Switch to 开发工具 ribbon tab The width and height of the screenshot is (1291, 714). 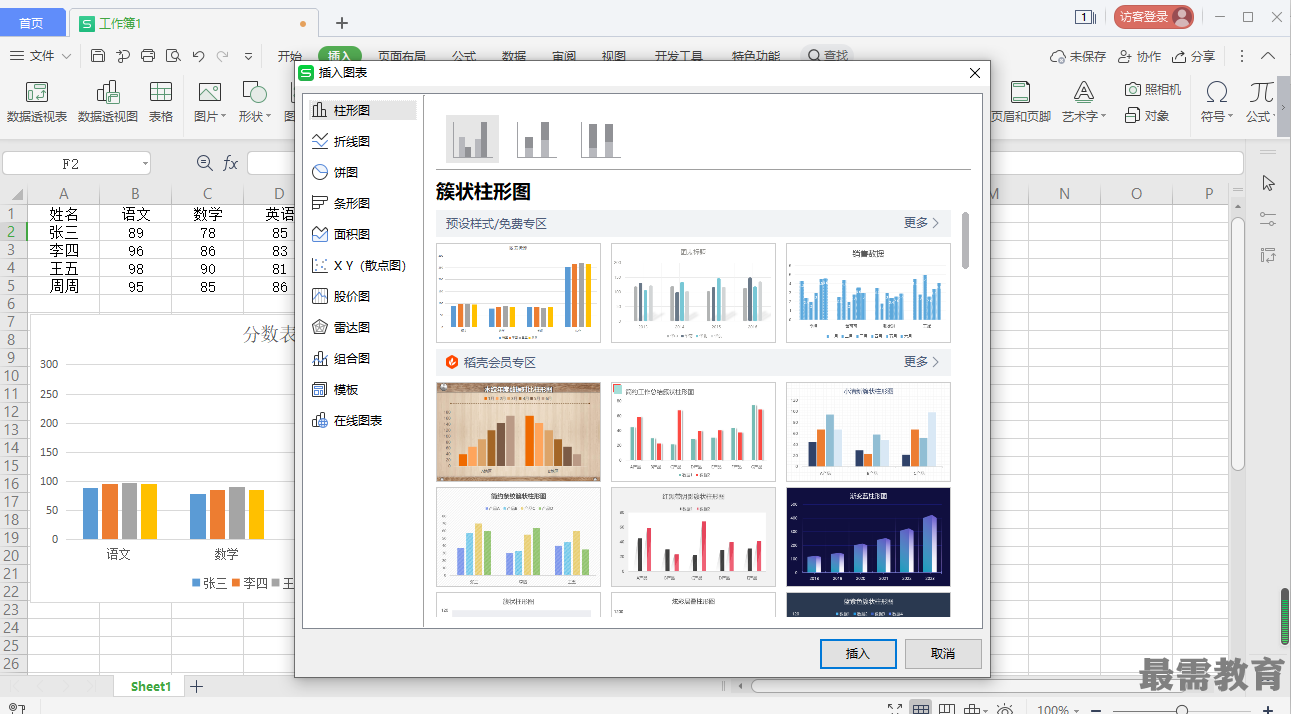click(x=679, y=56)
